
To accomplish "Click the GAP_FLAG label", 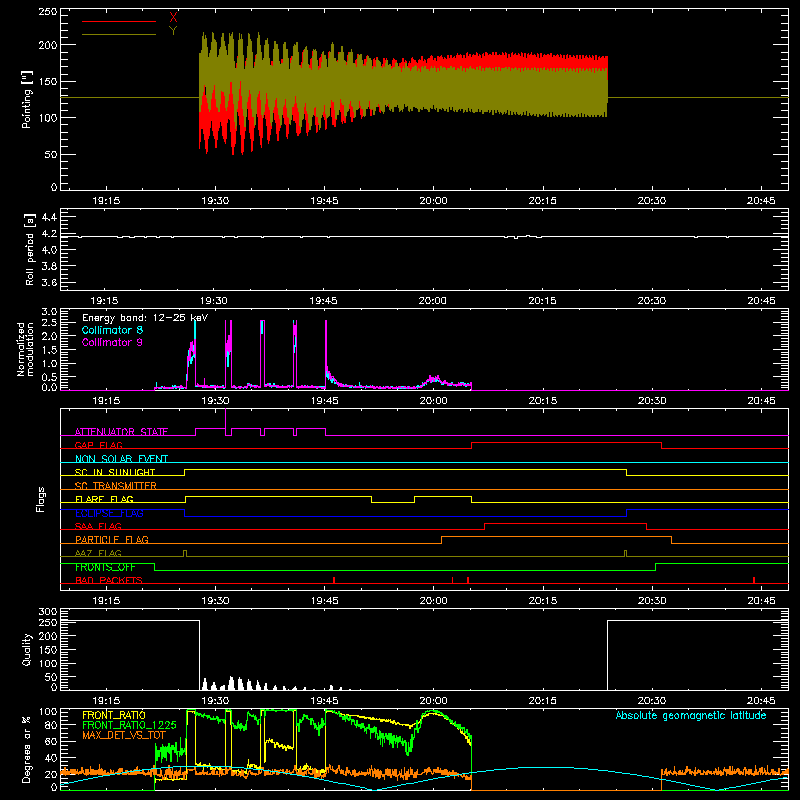I will point(98,445).
